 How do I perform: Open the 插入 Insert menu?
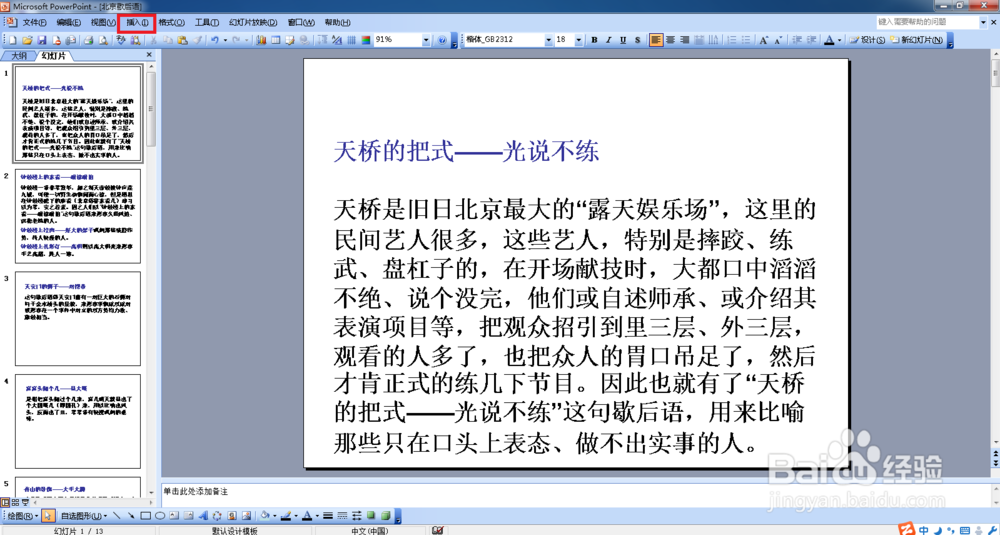coord(137,22)
